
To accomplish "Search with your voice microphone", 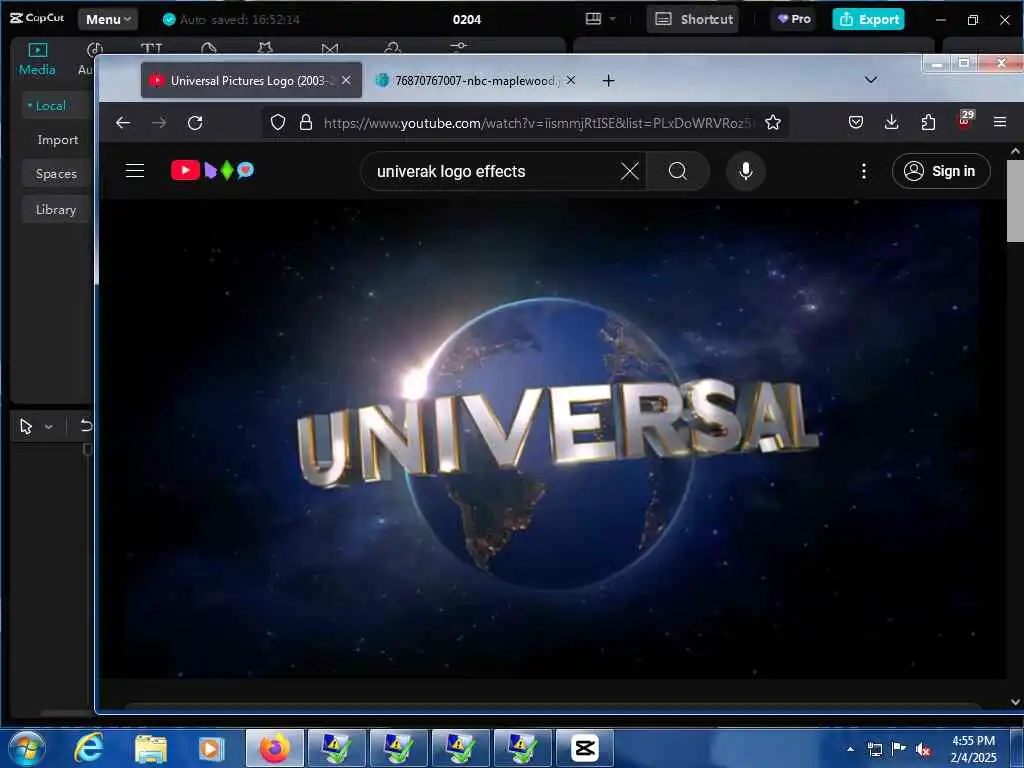I will tap(745, 171).
